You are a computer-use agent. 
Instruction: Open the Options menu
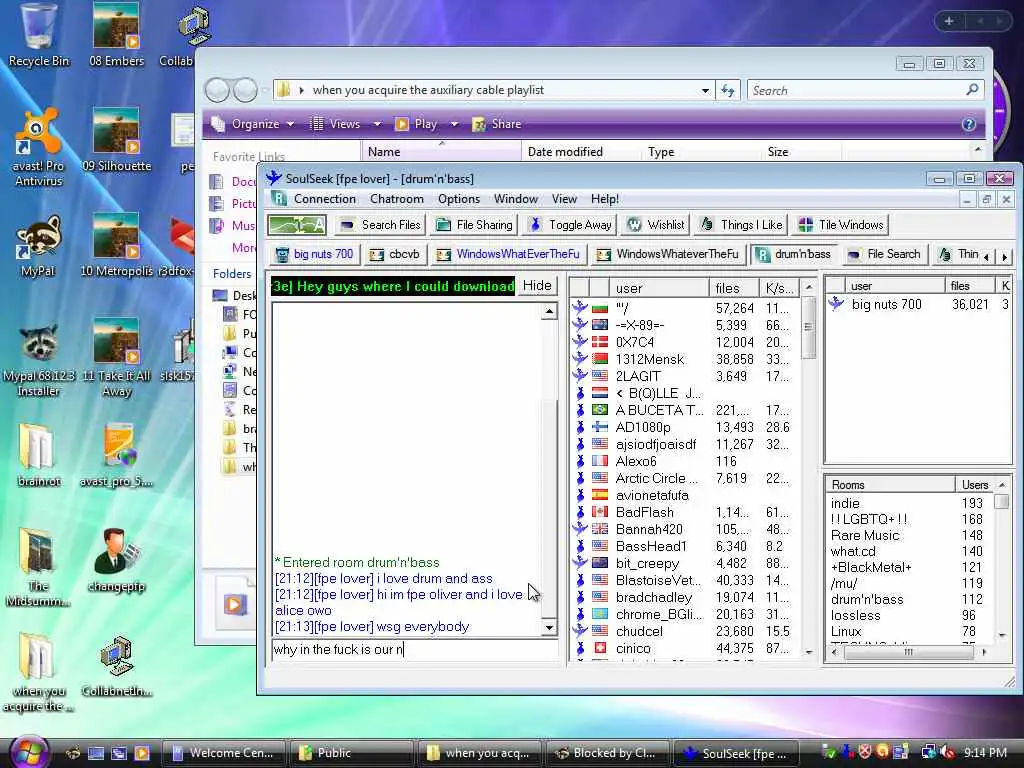458,199
